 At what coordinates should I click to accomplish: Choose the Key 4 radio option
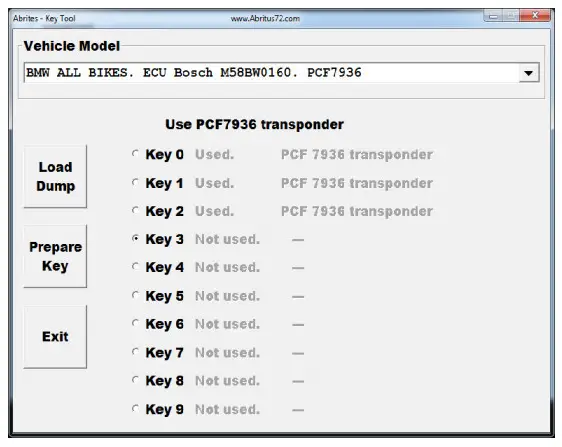[x=135, y=266]
